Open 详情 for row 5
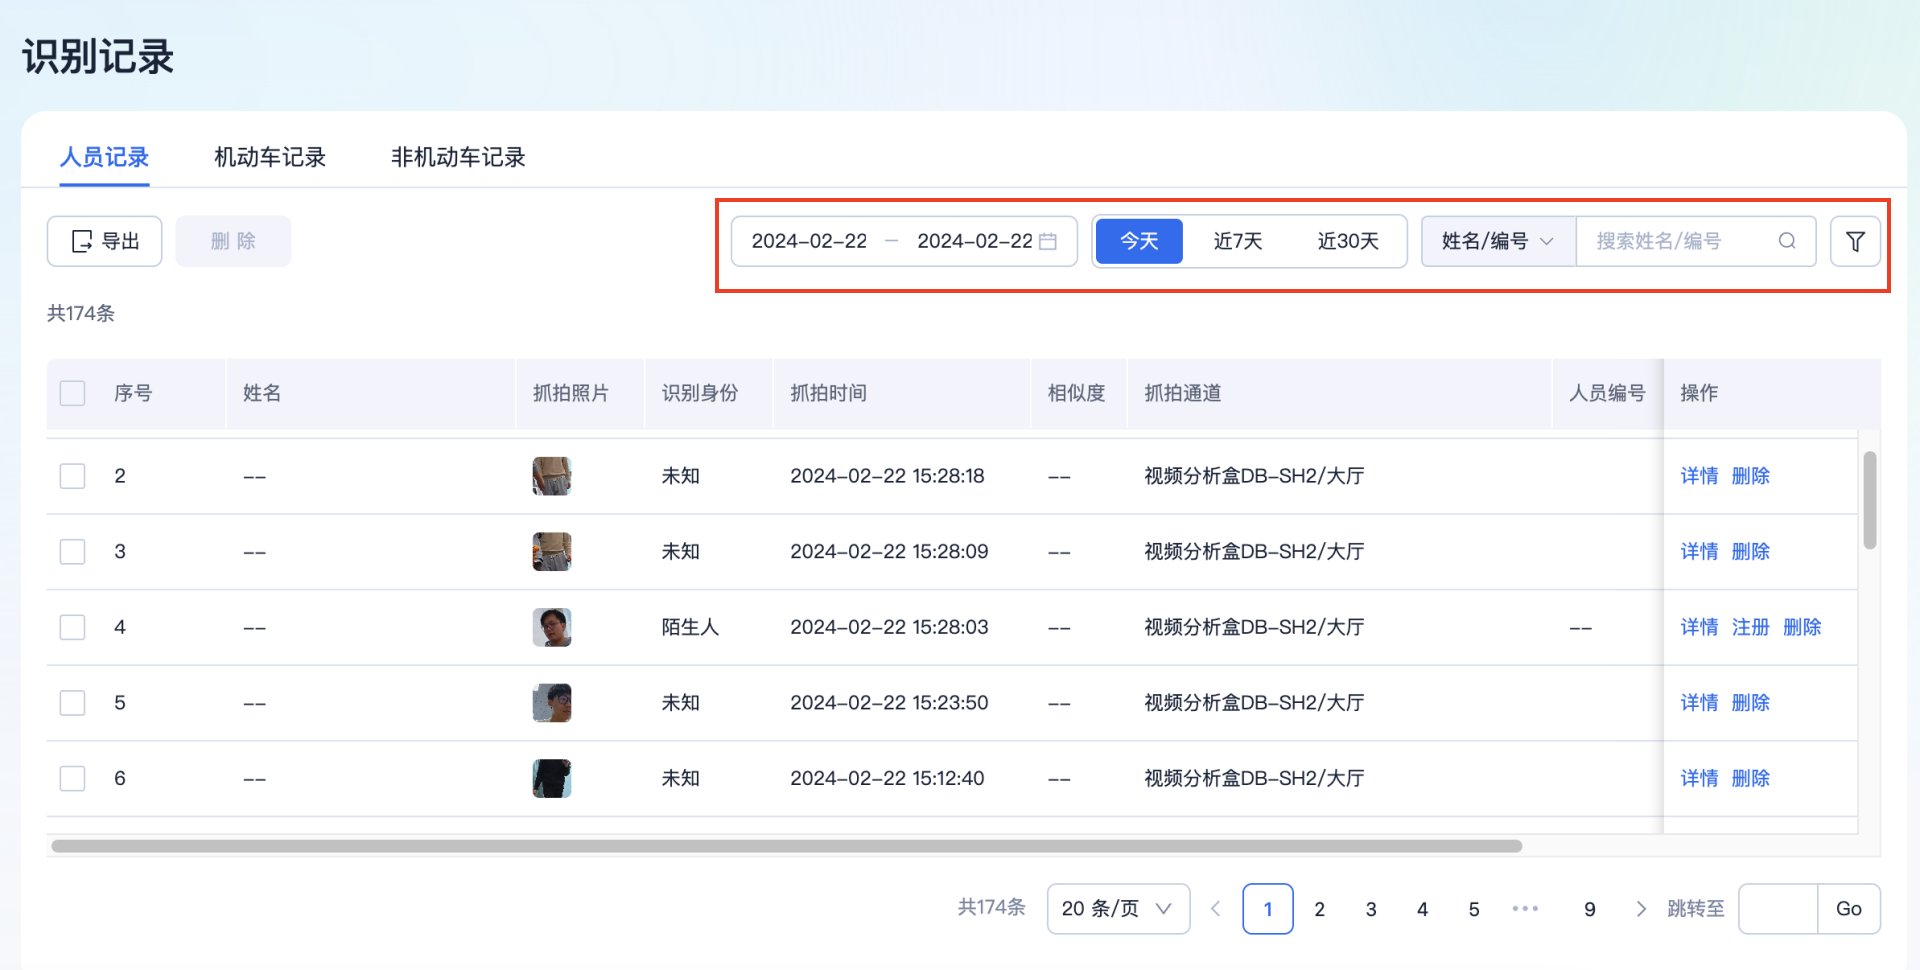 [x=1699, y=703]
